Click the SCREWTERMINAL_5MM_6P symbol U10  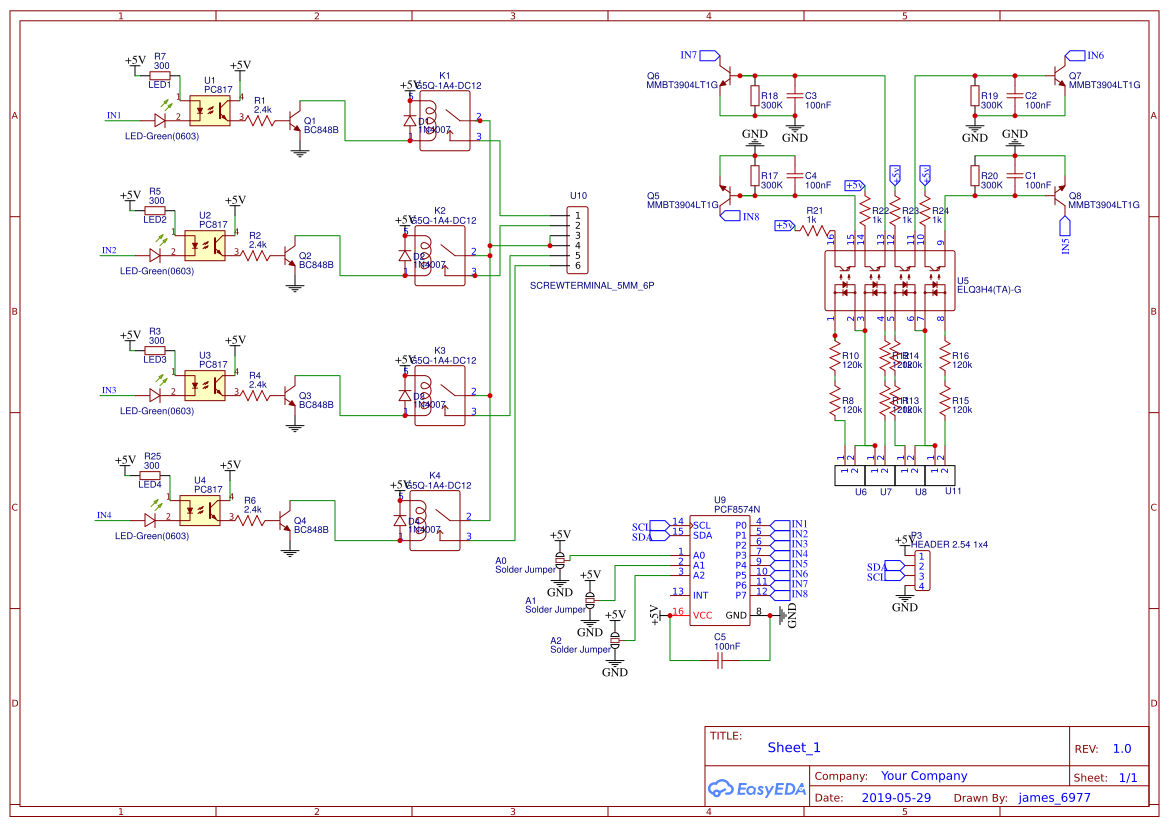575,240
